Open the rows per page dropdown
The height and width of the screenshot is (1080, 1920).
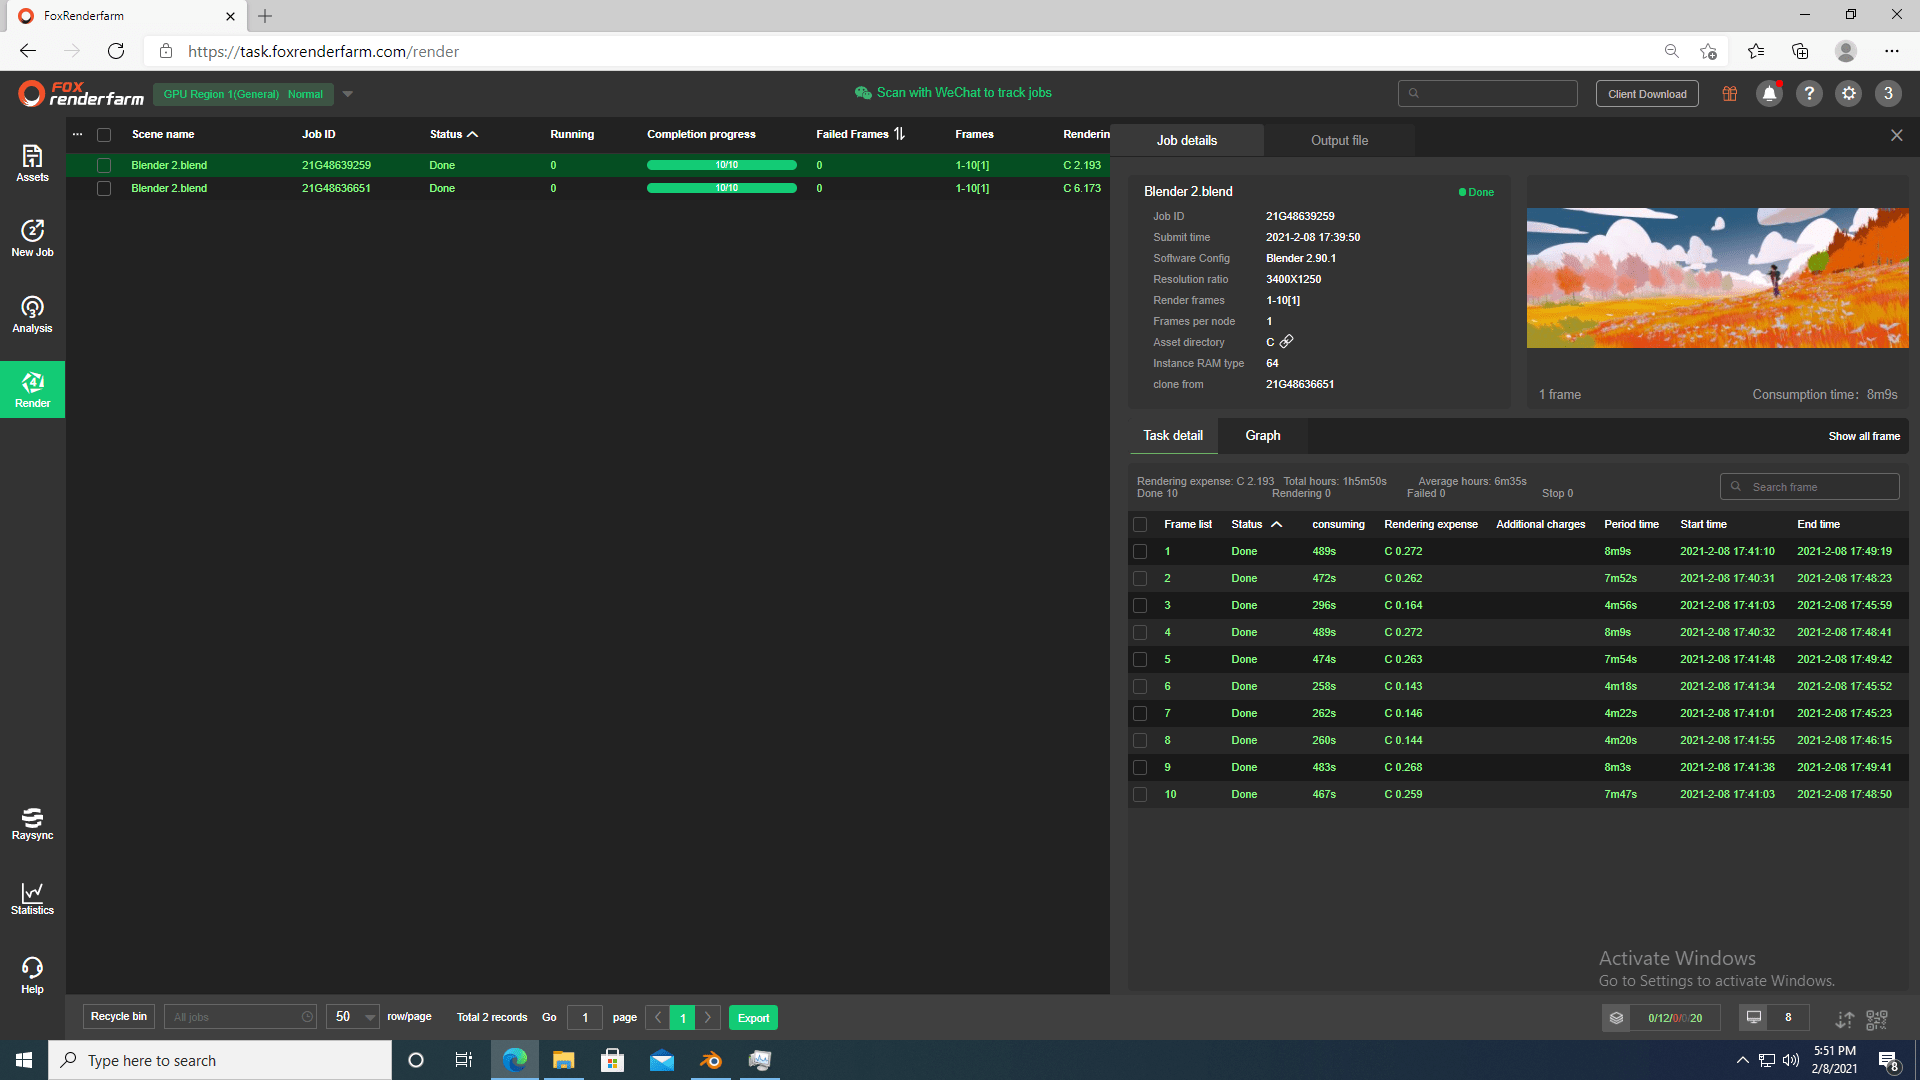point(353,1017)
